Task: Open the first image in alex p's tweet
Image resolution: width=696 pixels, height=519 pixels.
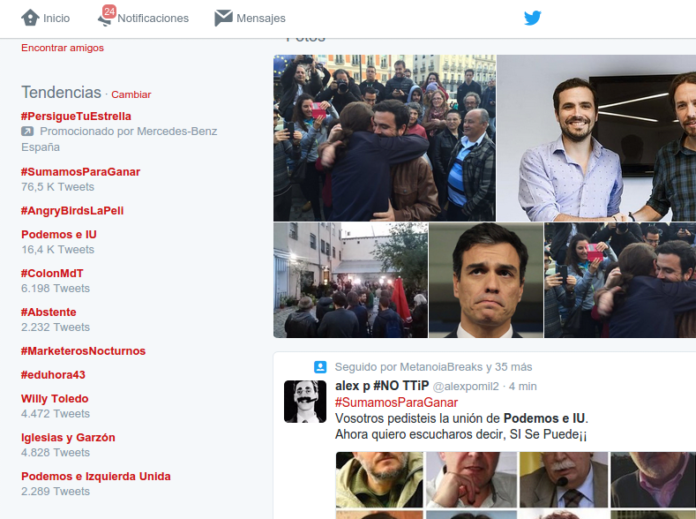Action: (x=378, y=480)
